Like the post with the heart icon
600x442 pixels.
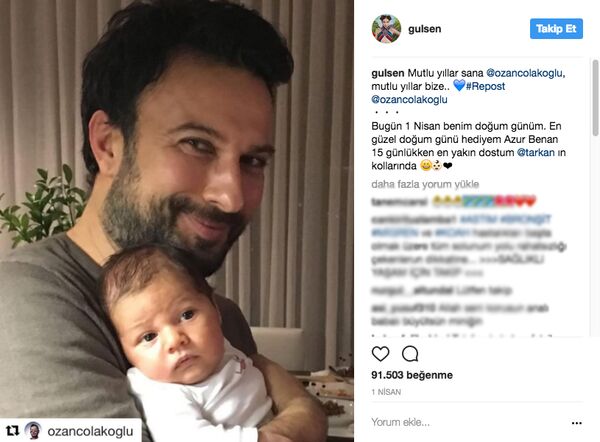click(380, 354)
